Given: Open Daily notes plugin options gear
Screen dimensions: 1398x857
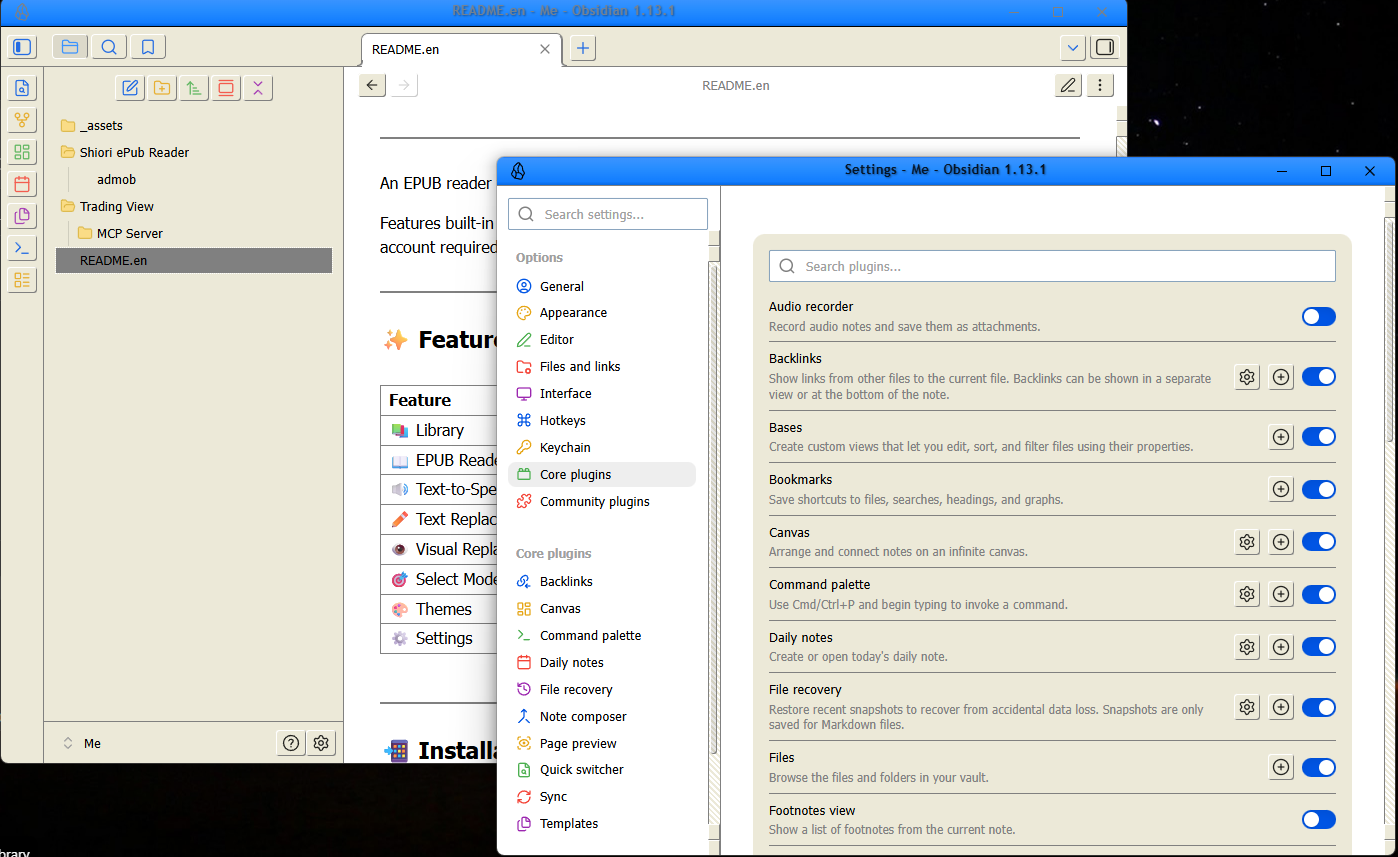Looking at the screenshot, I should pyautogui.click(x=1247, y=647).
